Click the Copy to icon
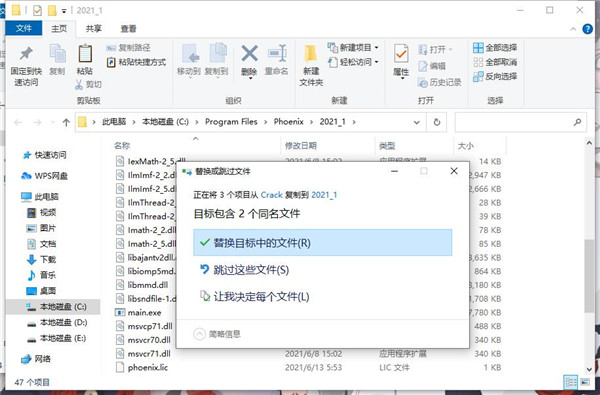 point(217,54)
